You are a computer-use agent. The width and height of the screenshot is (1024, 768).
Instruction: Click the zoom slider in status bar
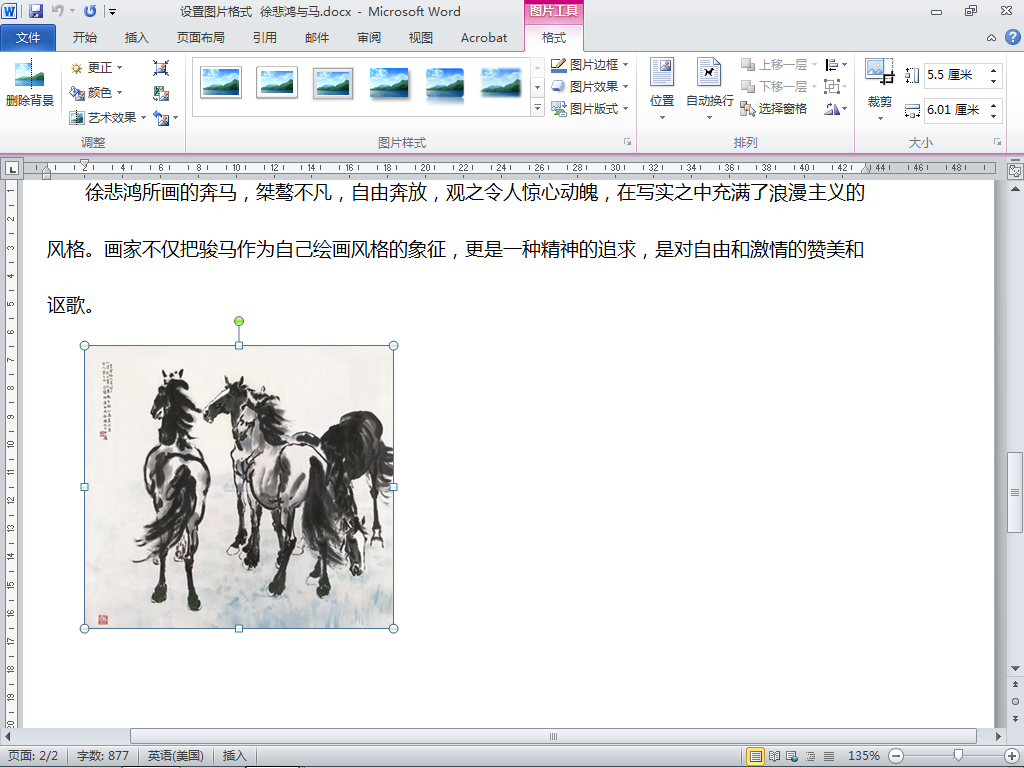point(958,756)
